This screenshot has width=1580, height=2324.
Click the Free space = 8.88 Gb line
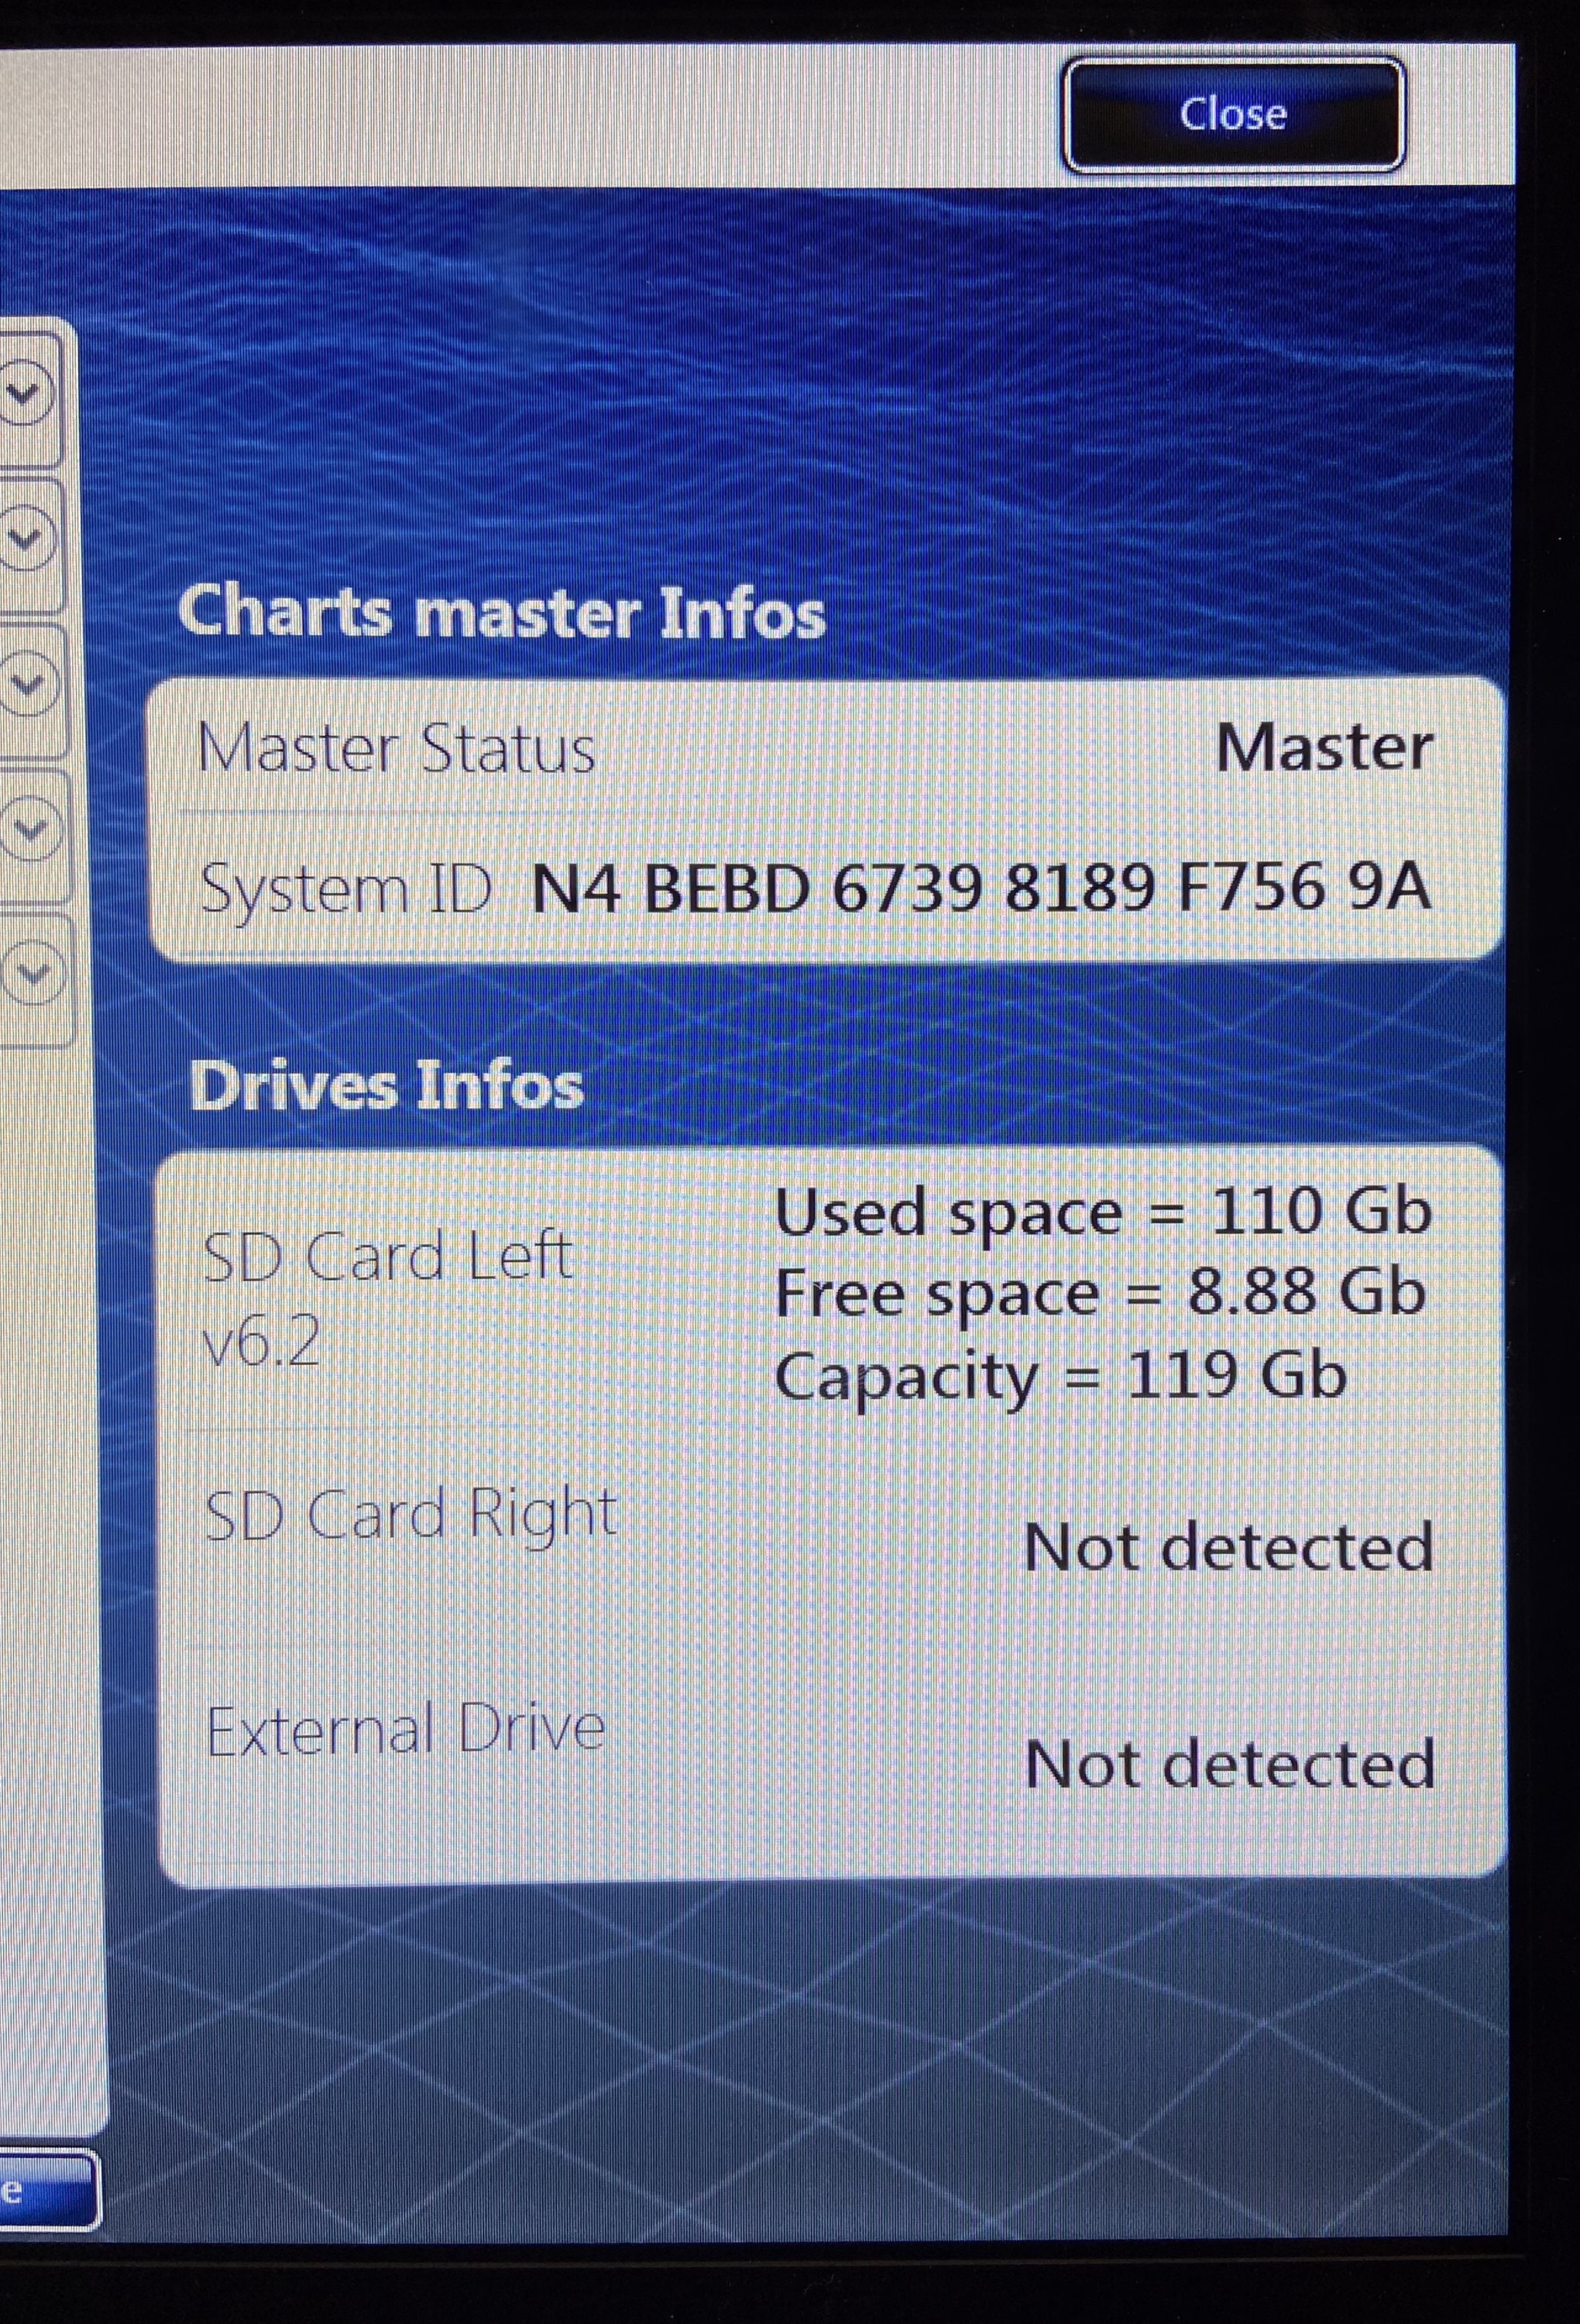[x=1100, y=1293]
